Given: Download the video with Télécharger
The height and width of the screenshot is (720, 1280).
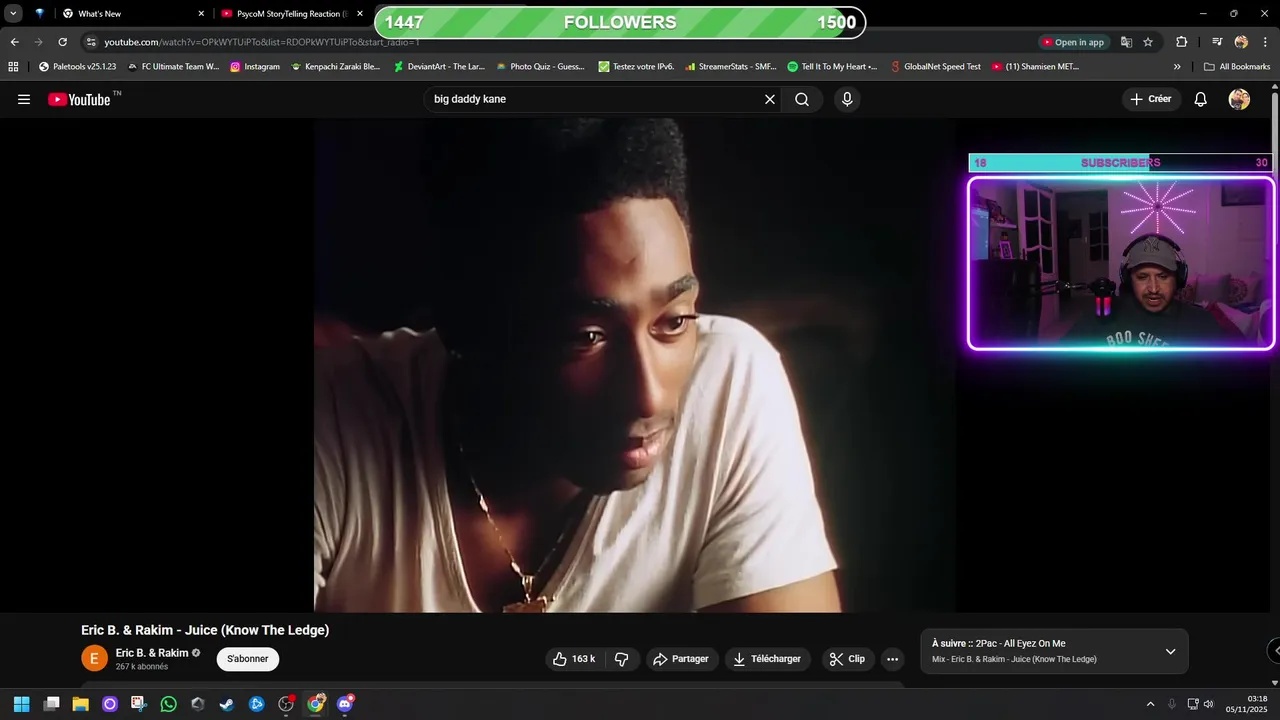Looking at the screenshot, I should 768,659.
